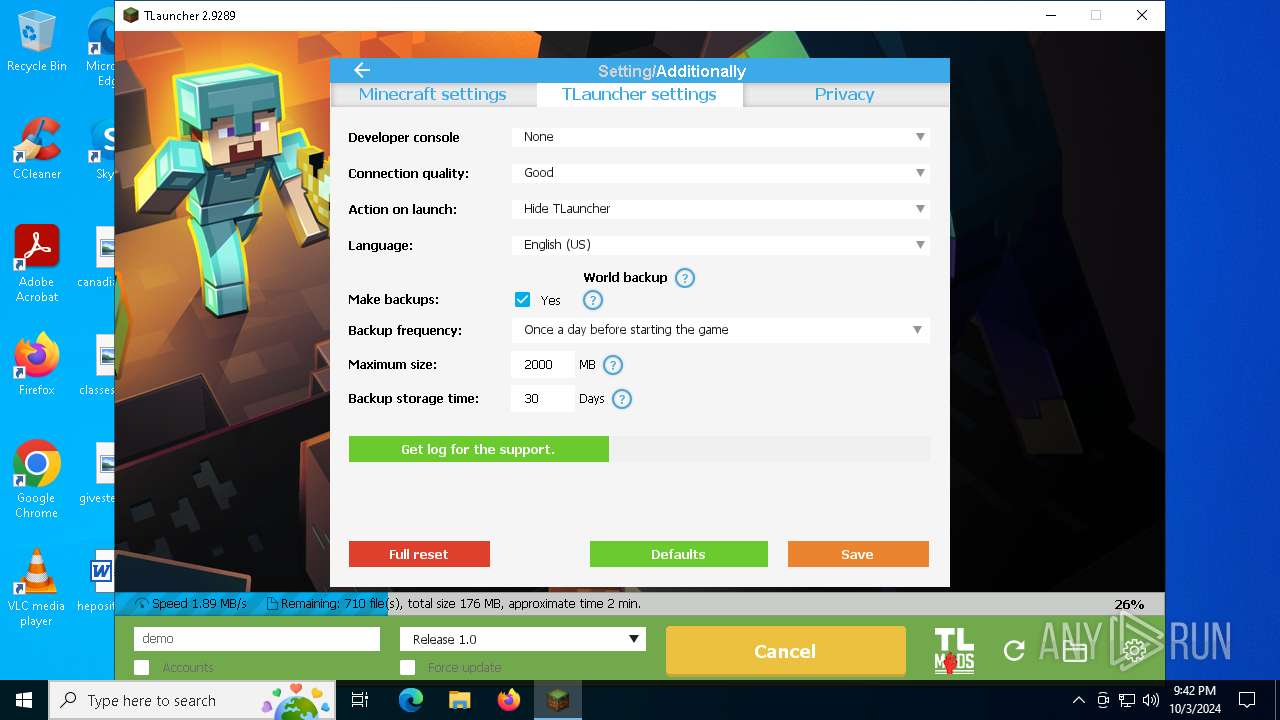The height and width of the screenshot is (720, 1280).
Task: Click Get log for the support button
Action: 478,449
